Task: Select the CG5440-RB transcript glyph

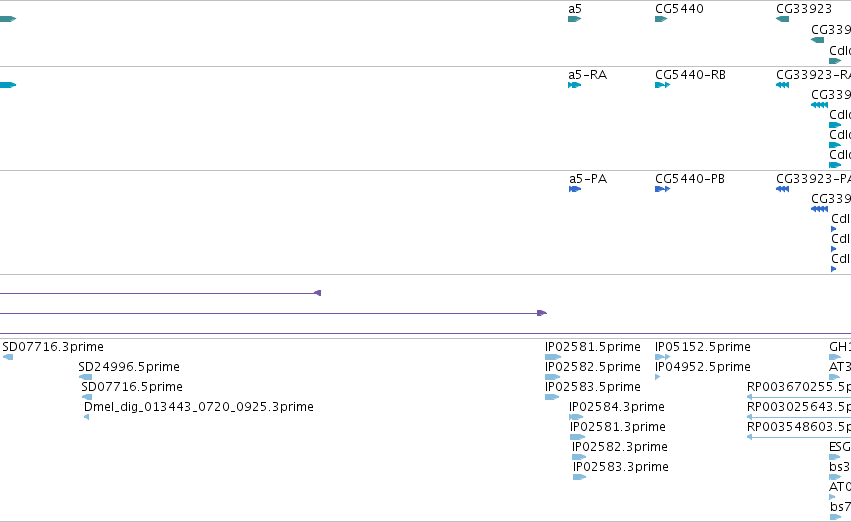Action: 663,85
